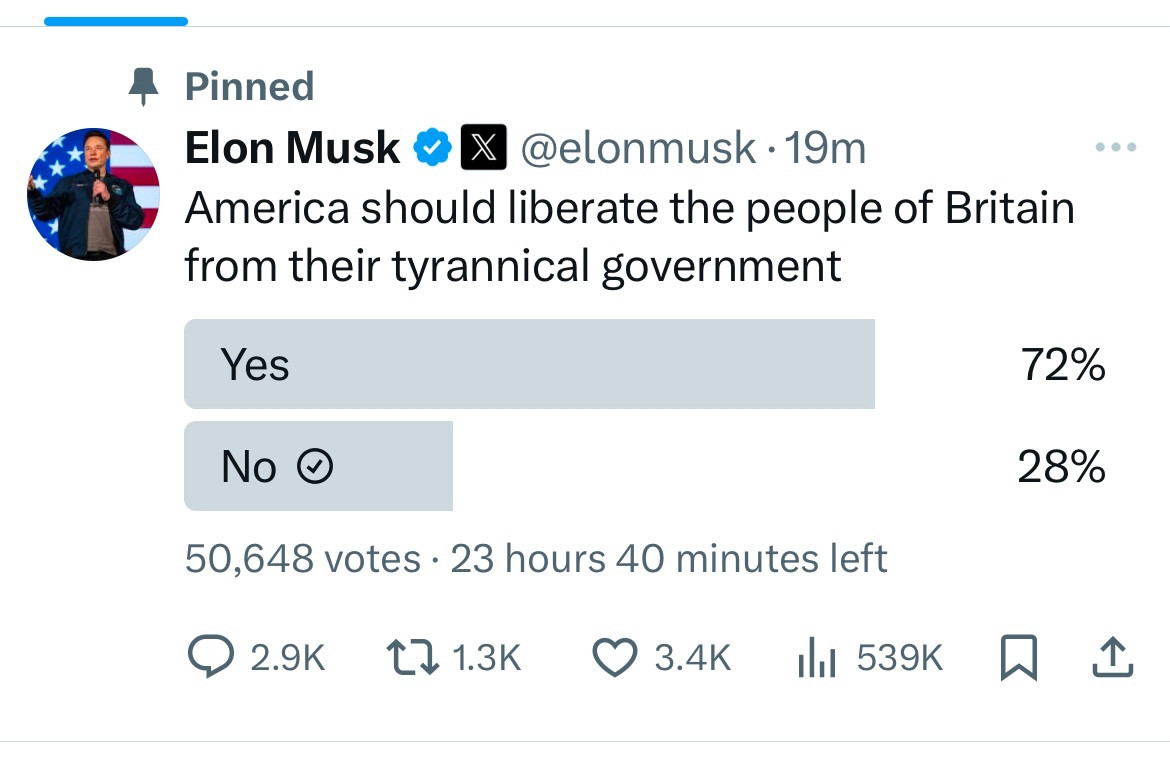Viewport: 1170px width, 765px height.
Task: Click the pin icon beside Pinned
Action: click(143, 87)
